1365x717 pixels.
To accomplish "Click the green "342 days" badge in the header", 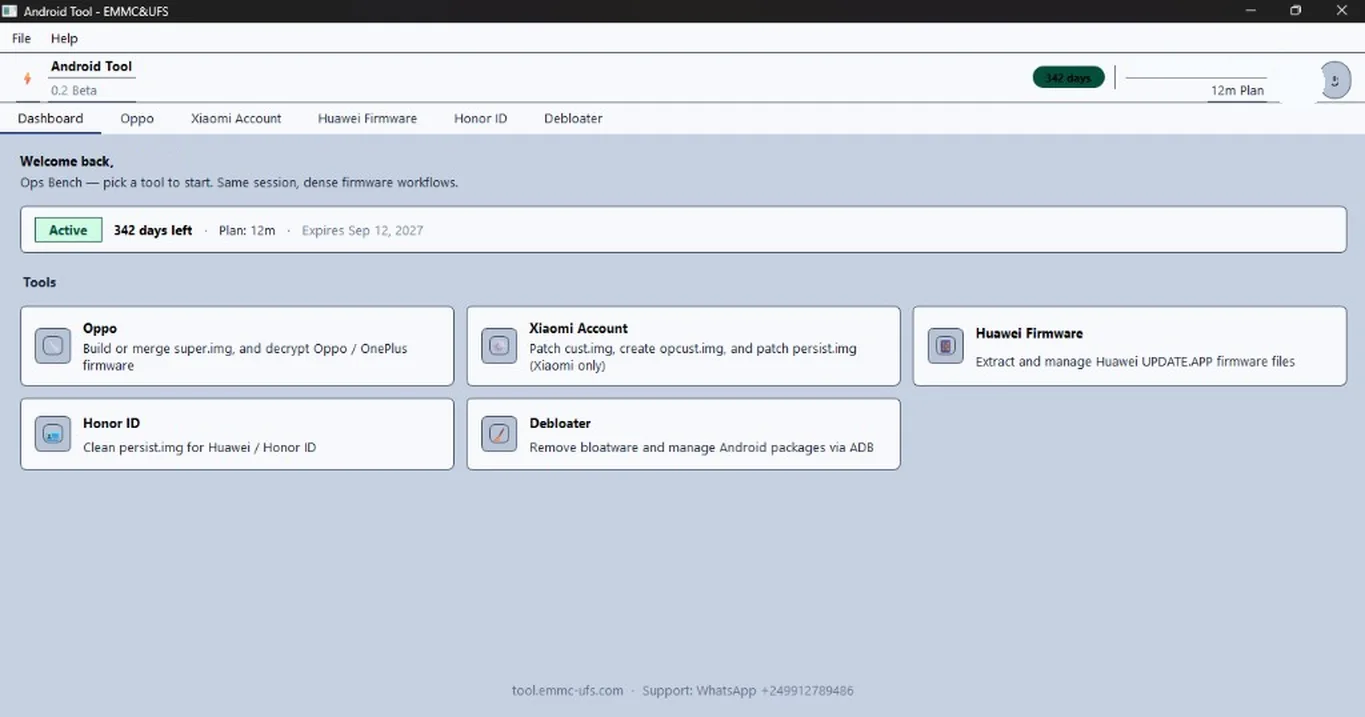I will [x=1068, y=78].
